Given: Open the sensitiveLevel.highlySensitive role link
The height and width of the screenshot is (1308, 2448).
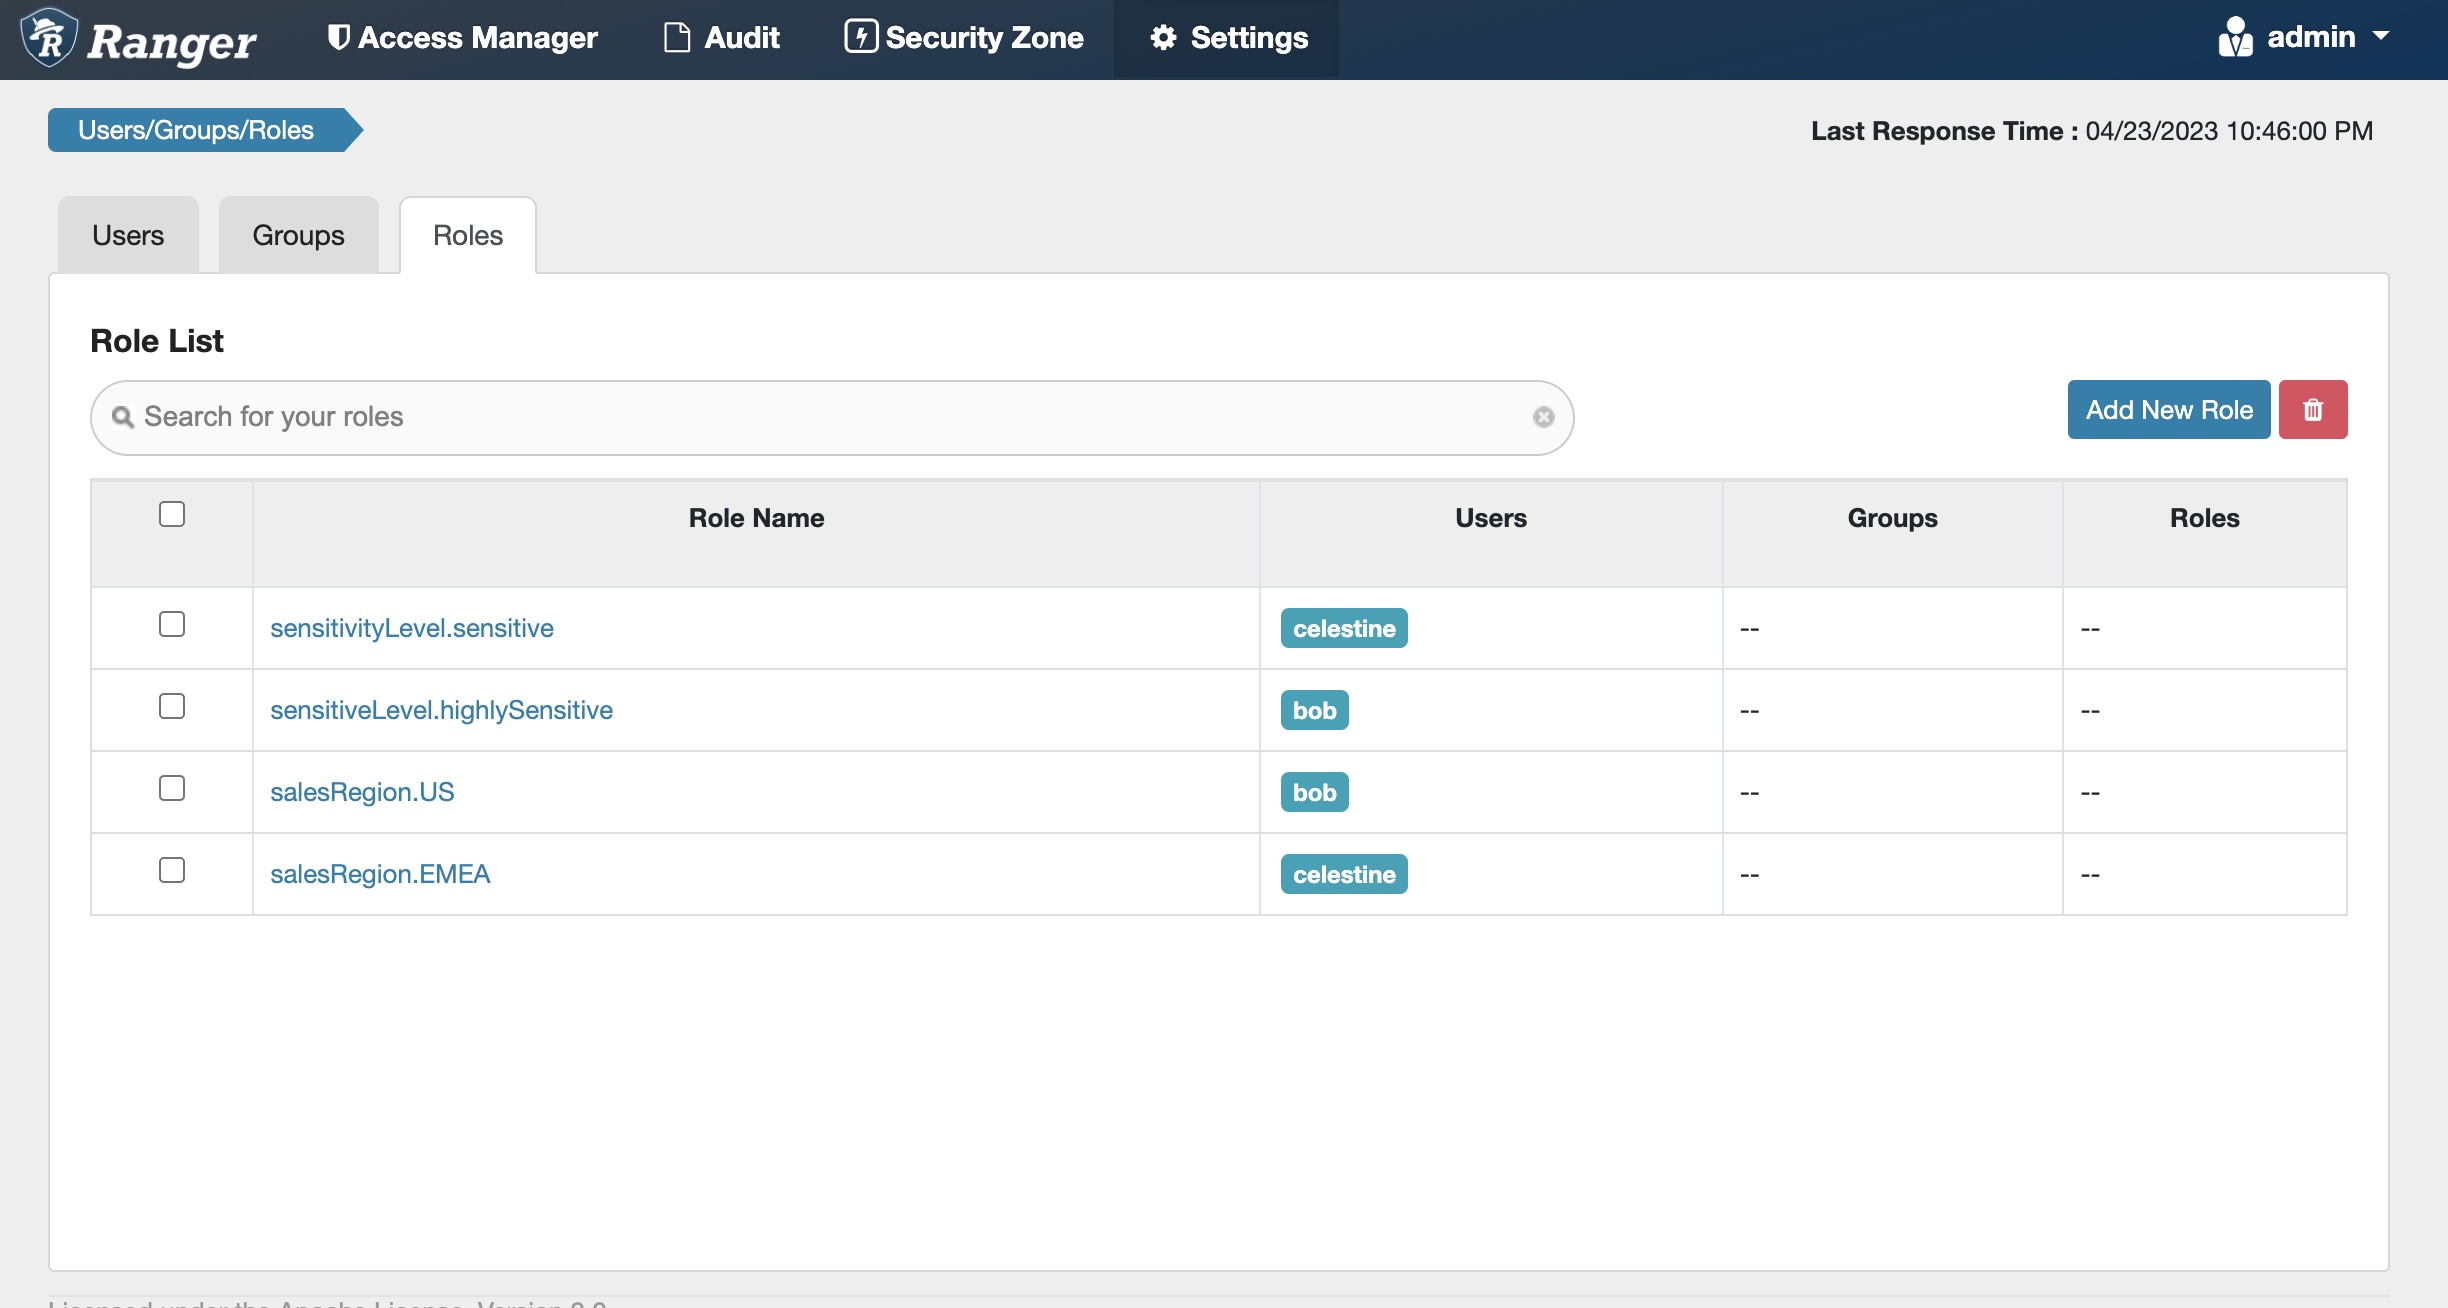Looking at the screenshot, I should pyautogui.click(x=441, y=710).
